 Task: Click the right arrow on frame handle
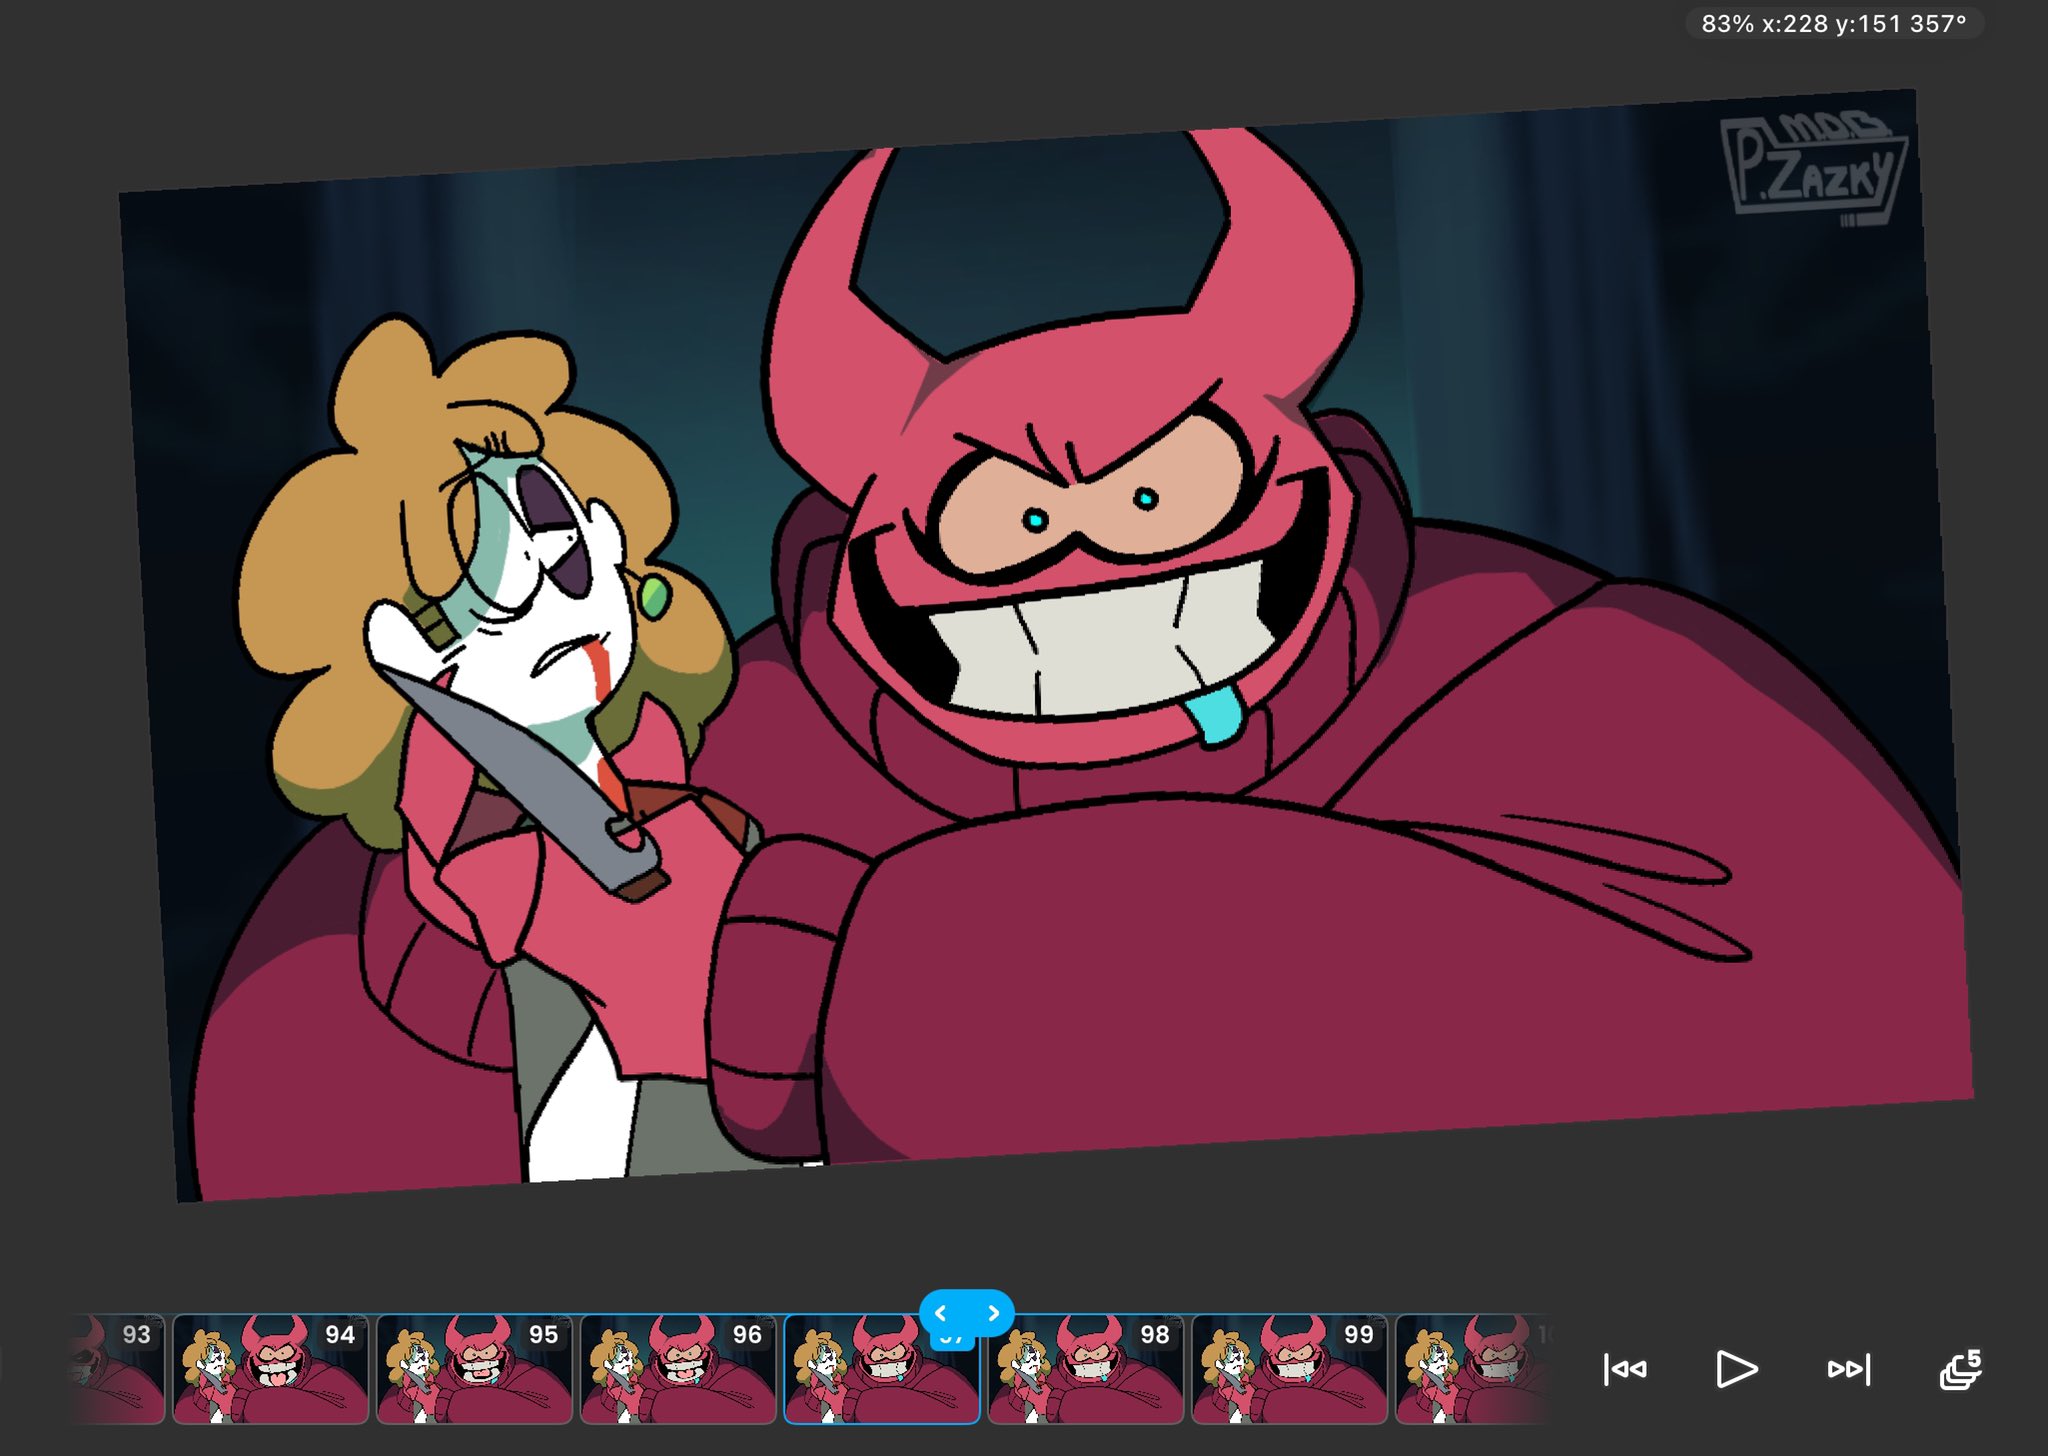(x=993, y=1313)
